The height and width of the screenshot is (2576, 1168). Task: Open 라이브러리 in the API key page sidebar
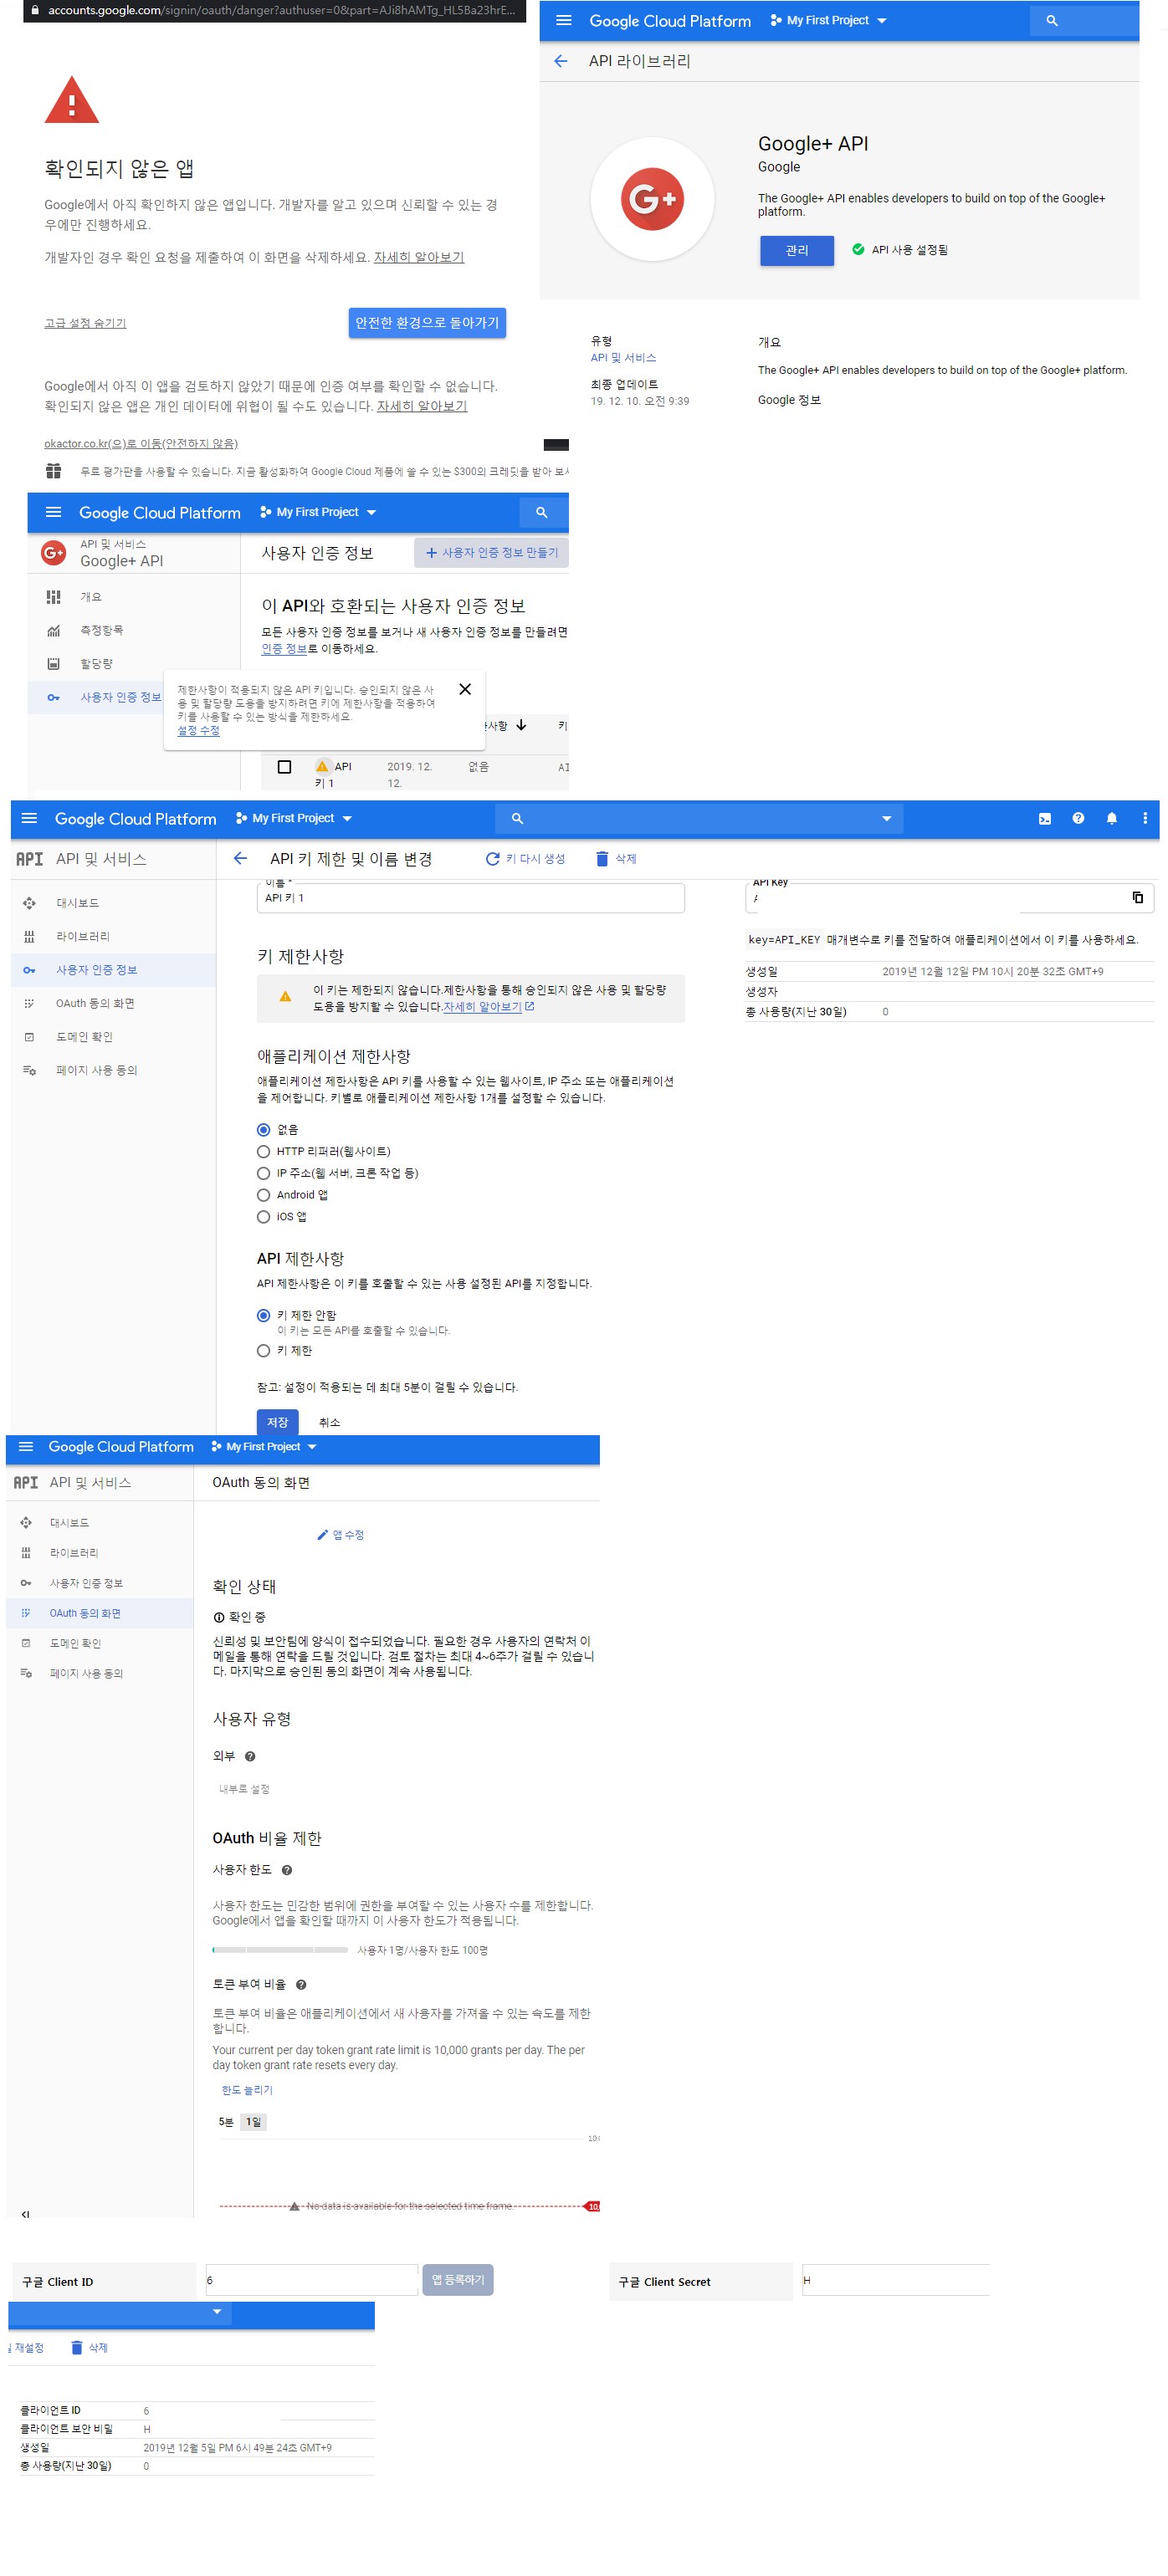83,937
